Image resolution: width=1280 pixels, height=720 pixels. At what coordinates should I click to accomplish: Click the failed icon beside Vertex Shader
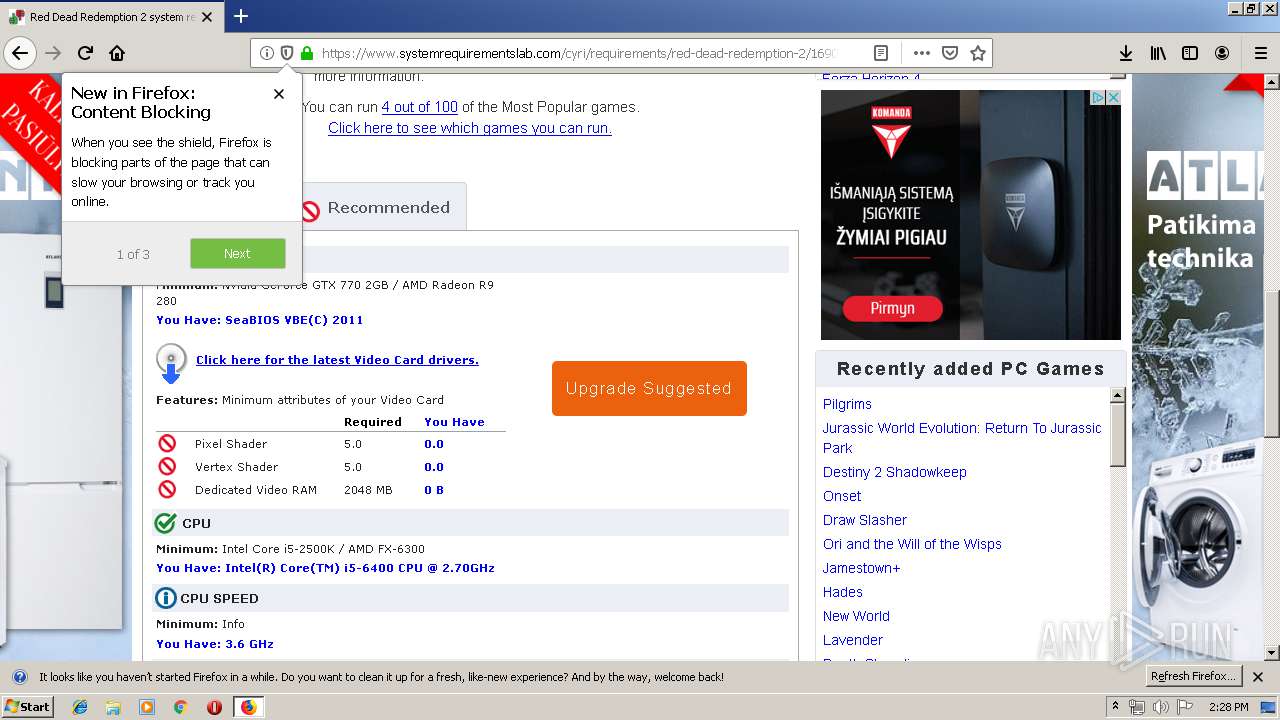167,466
